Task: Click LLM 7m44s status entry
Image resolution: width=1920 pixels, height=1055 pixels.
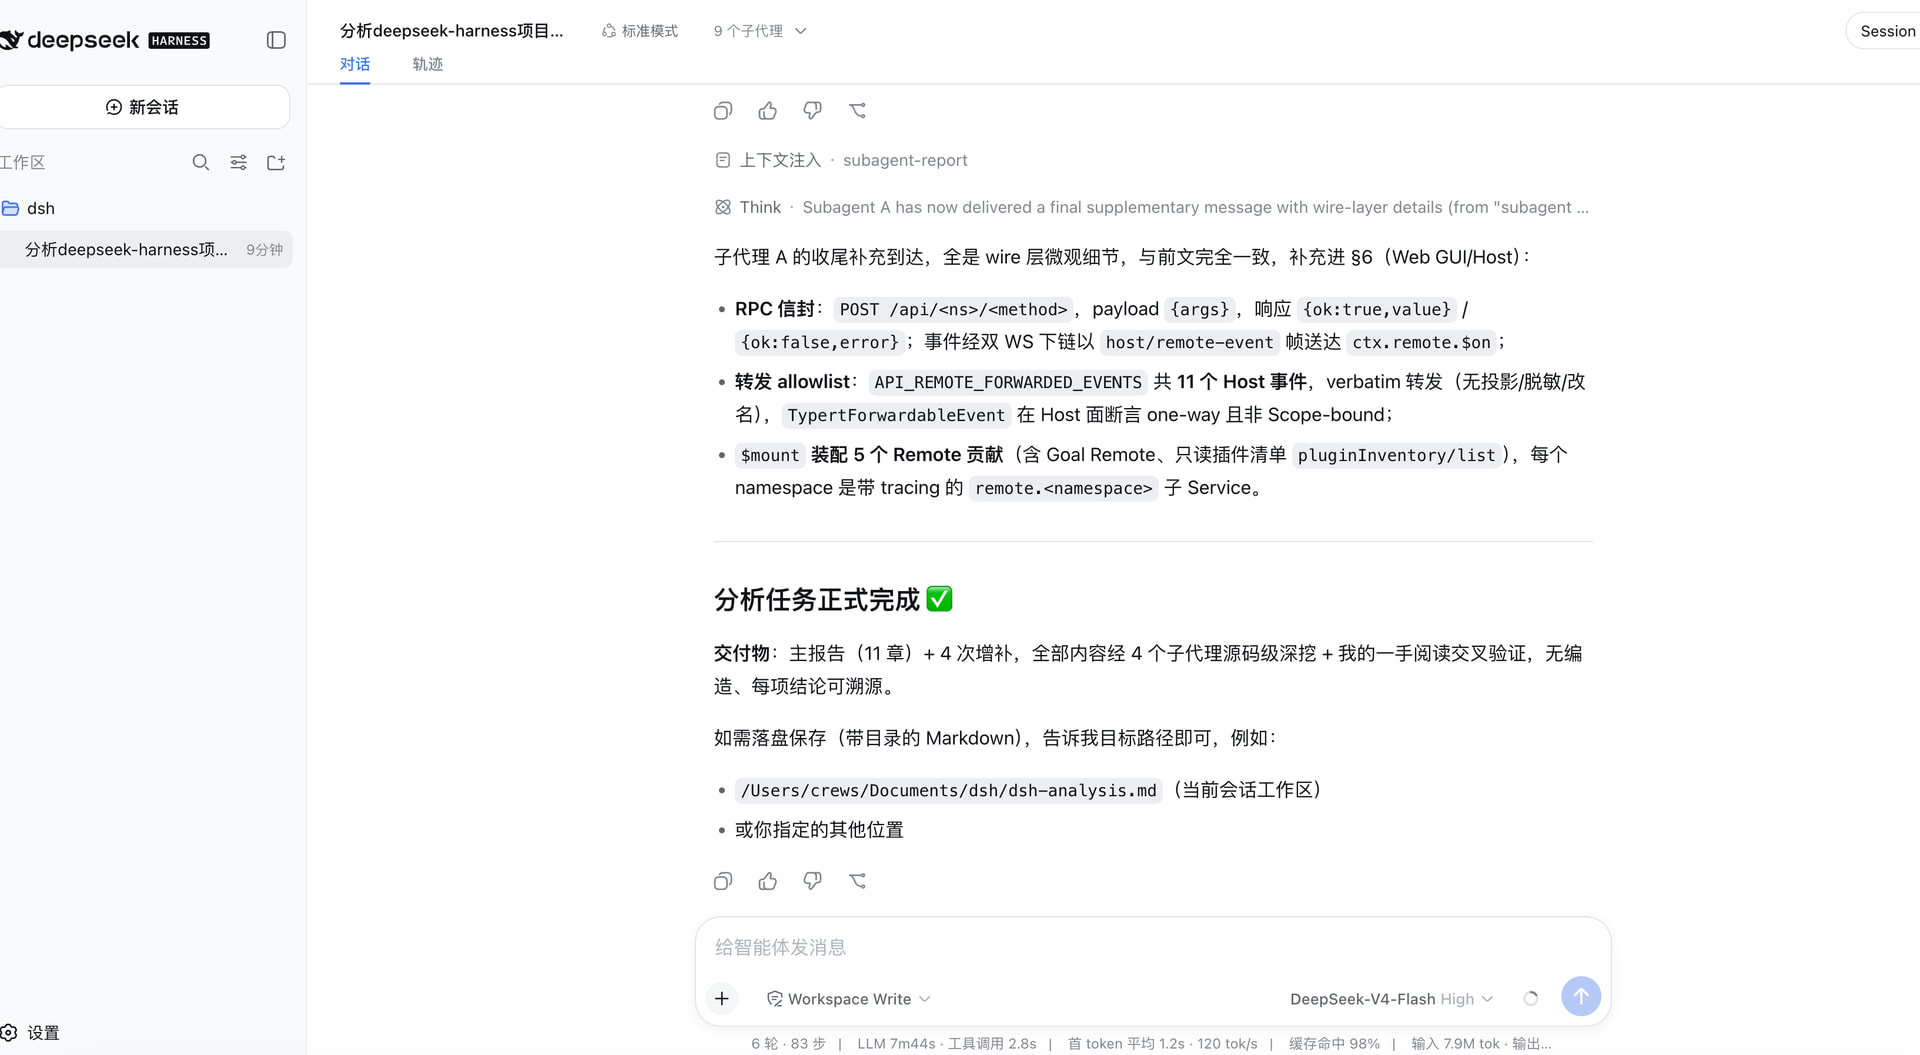Action: 896,1043
